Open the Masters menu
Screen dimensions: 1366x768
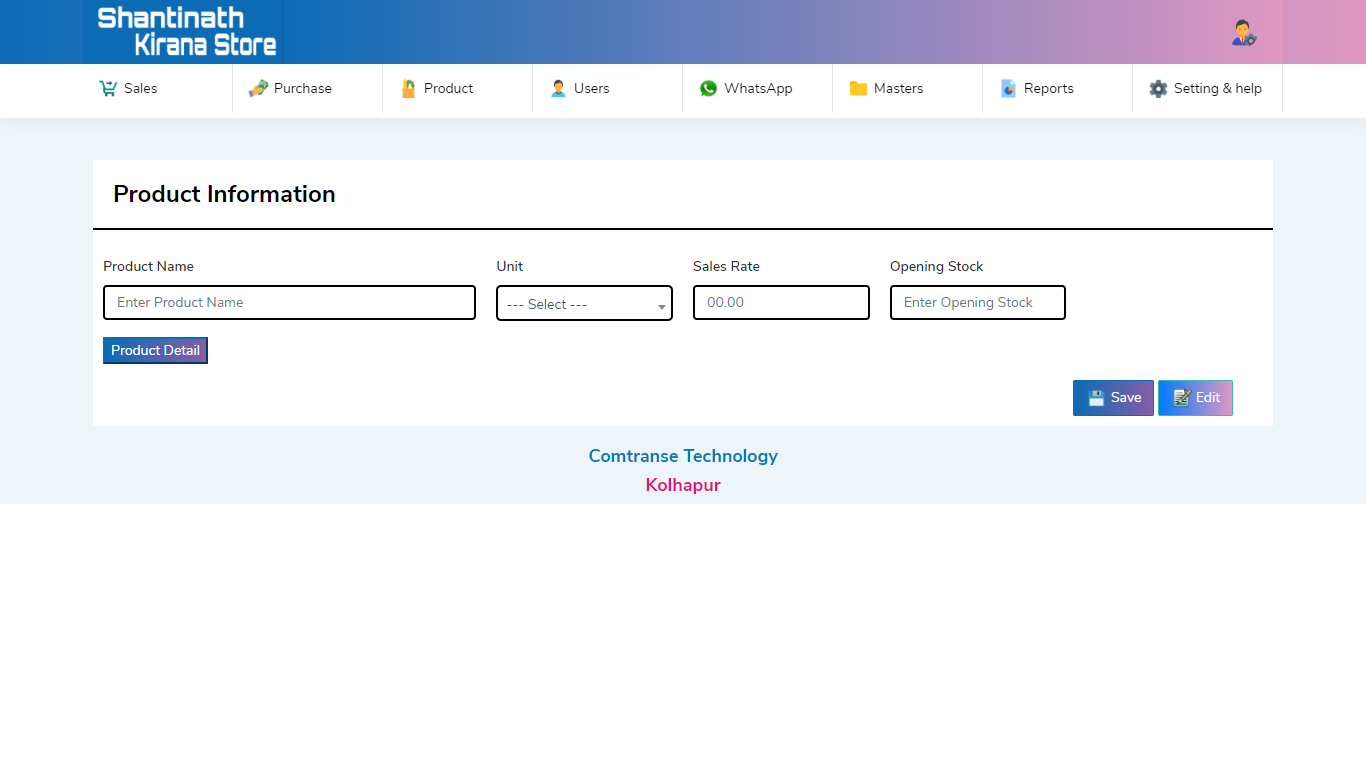(908, 88)
